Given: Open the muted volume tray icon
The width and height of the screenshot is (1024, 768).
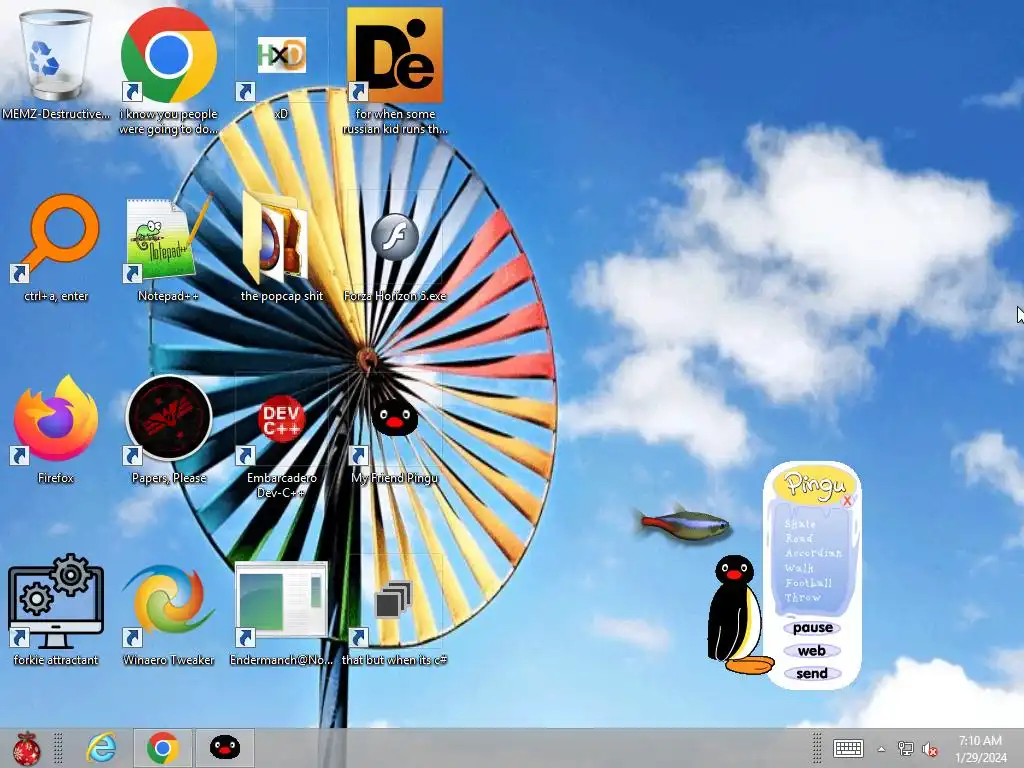Looking at the screenshot, I should click(930, 749).
